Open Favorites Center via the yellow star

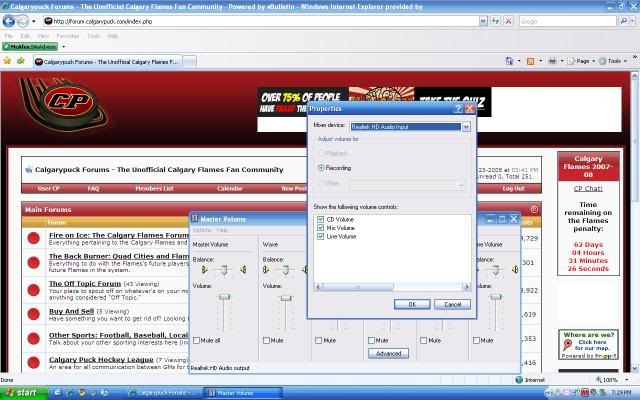click(x=7, y=61)
